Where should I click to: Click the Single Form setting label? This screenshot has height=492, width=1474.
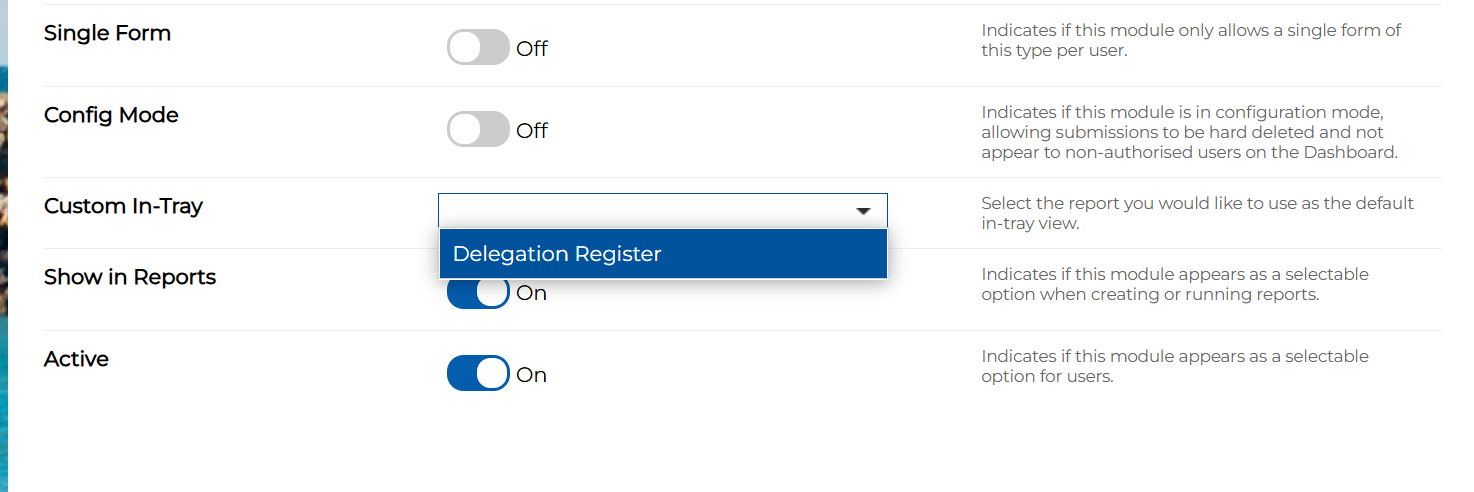click(107, 33)
